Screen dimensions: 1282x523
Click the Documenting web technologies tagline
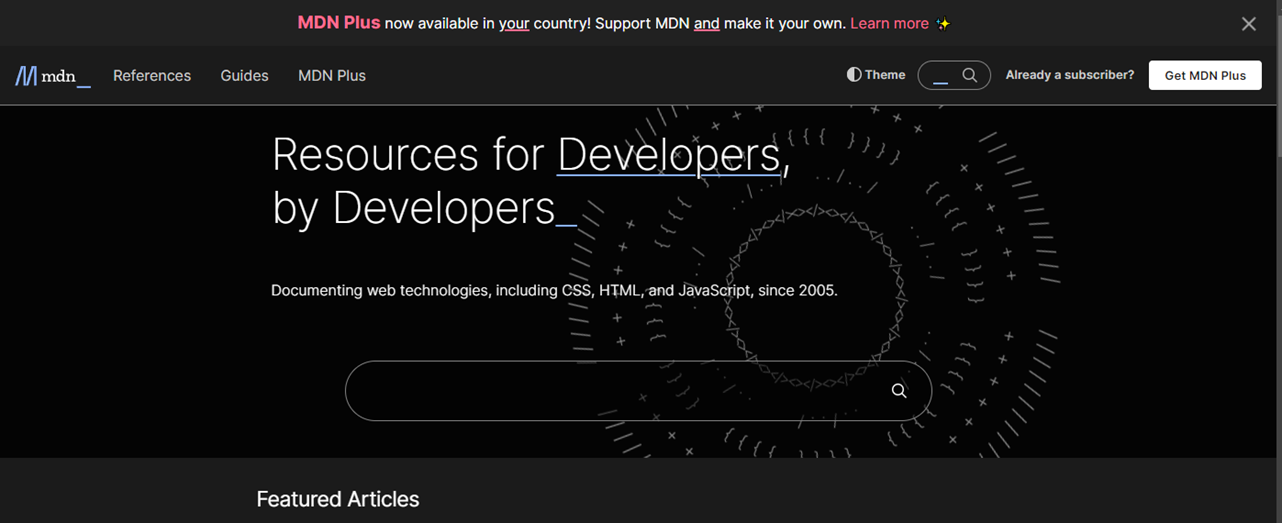(x=554, y=291)
